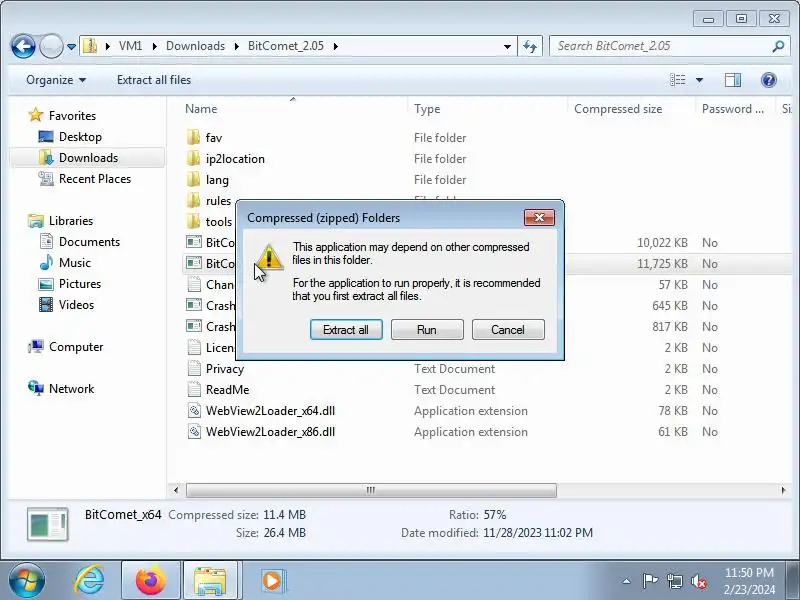The image size is (800, 600).
Task: Cancel the Compressed Folders dialog
Action: (x=508, y=330)
